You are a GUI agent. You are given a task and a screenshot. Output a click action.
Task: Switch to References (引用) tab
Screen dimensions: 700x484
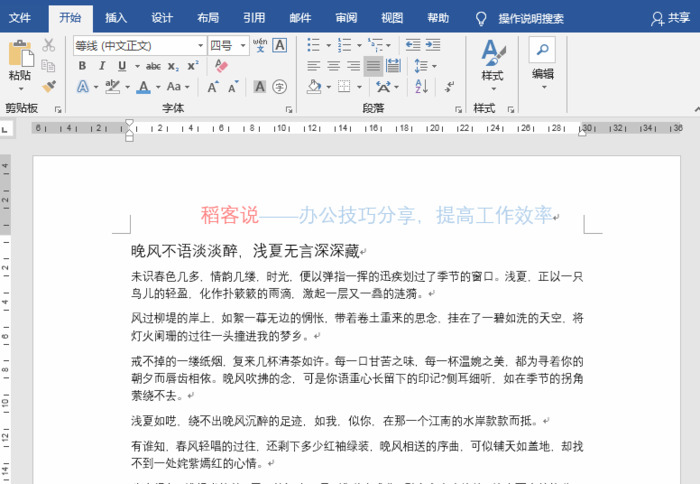[x=254, y=18]
